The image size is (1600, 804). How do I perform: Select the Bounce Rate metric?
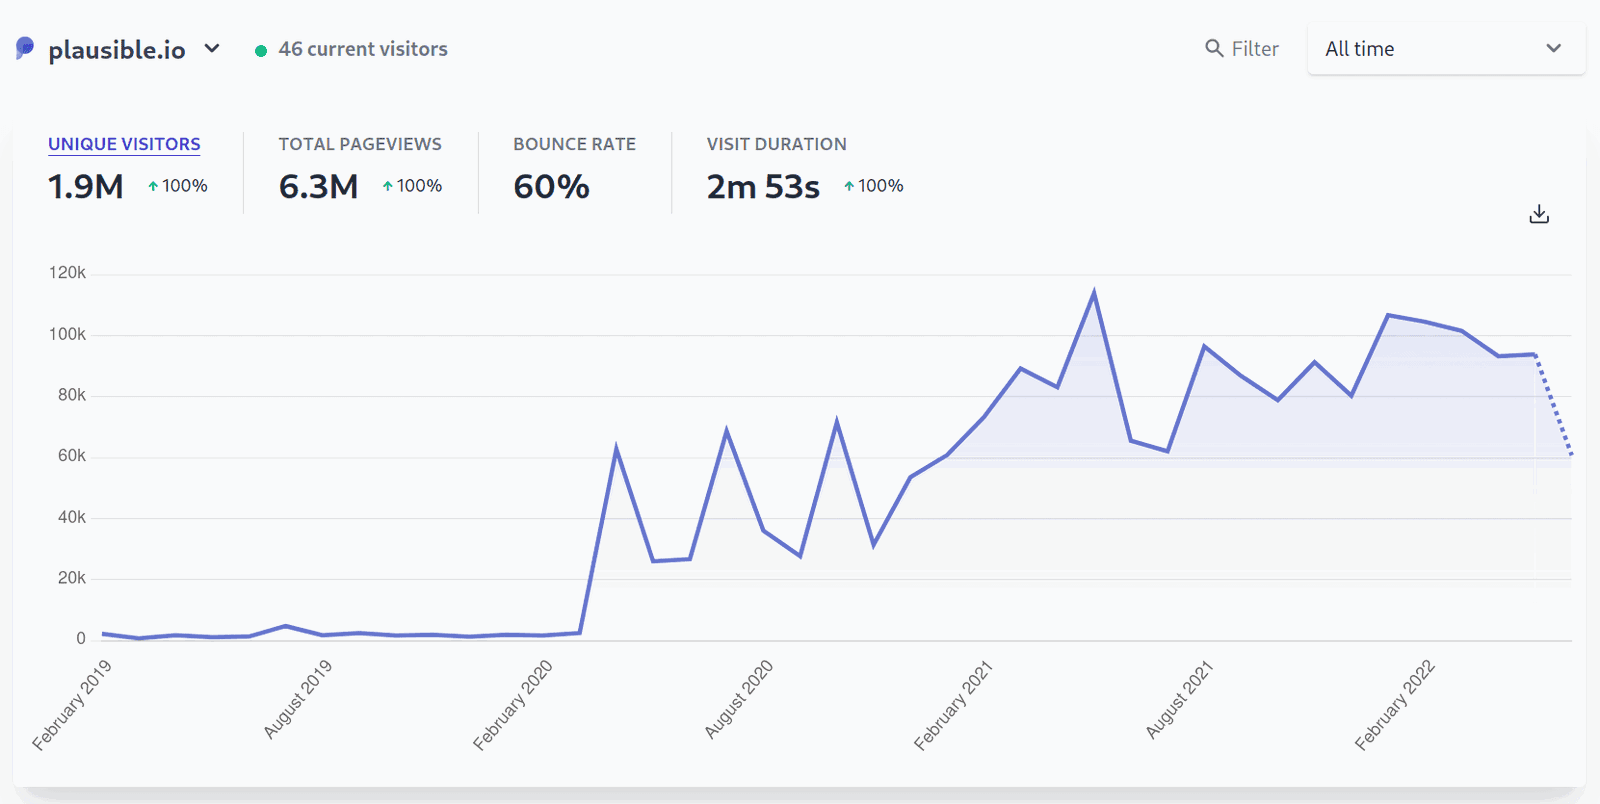coord(574,144)
